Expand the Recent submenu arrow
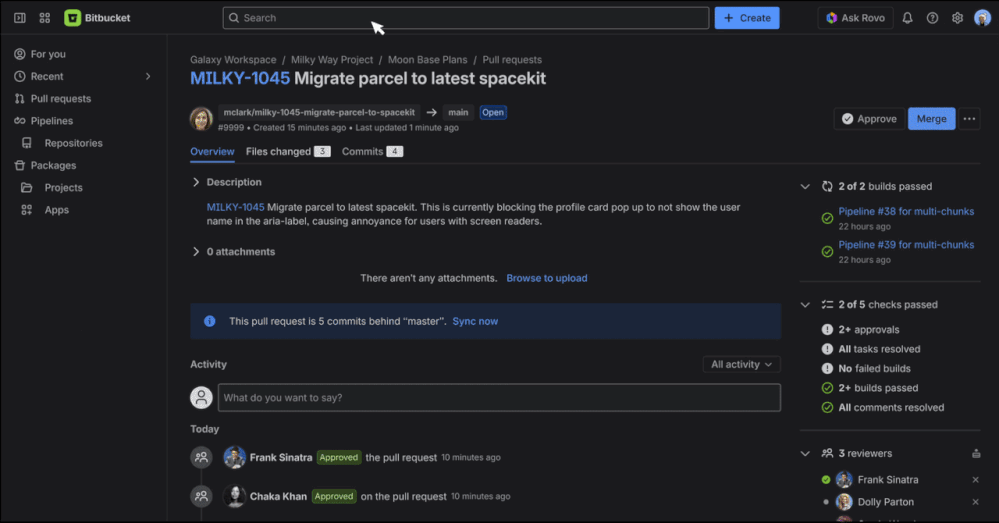Screen dimensions: 999x523 [x=148, y=76]
